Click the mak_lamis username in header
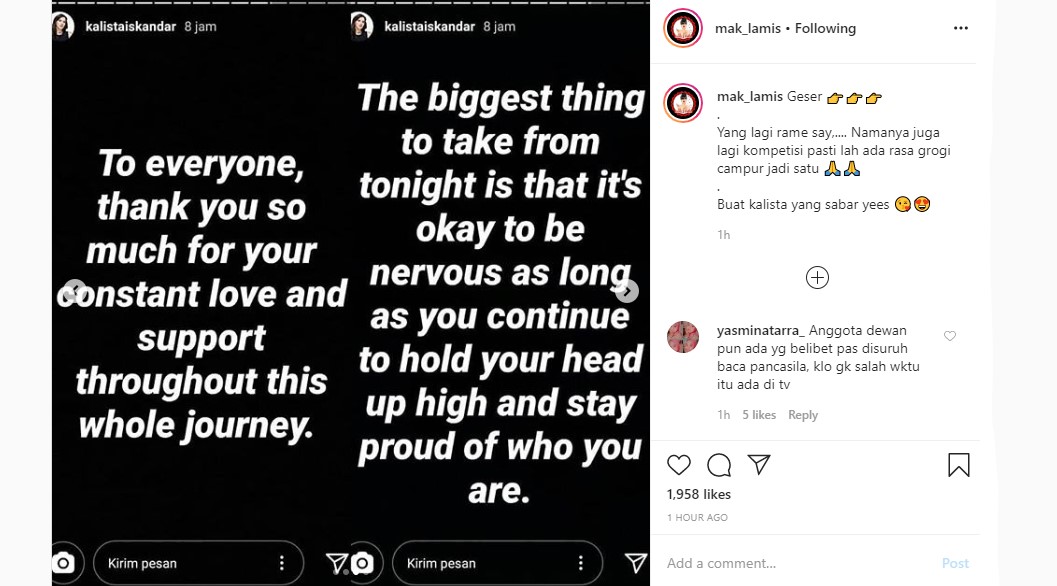The width and height of the screenshot is (1057, 586). click(x=750, y=29)
